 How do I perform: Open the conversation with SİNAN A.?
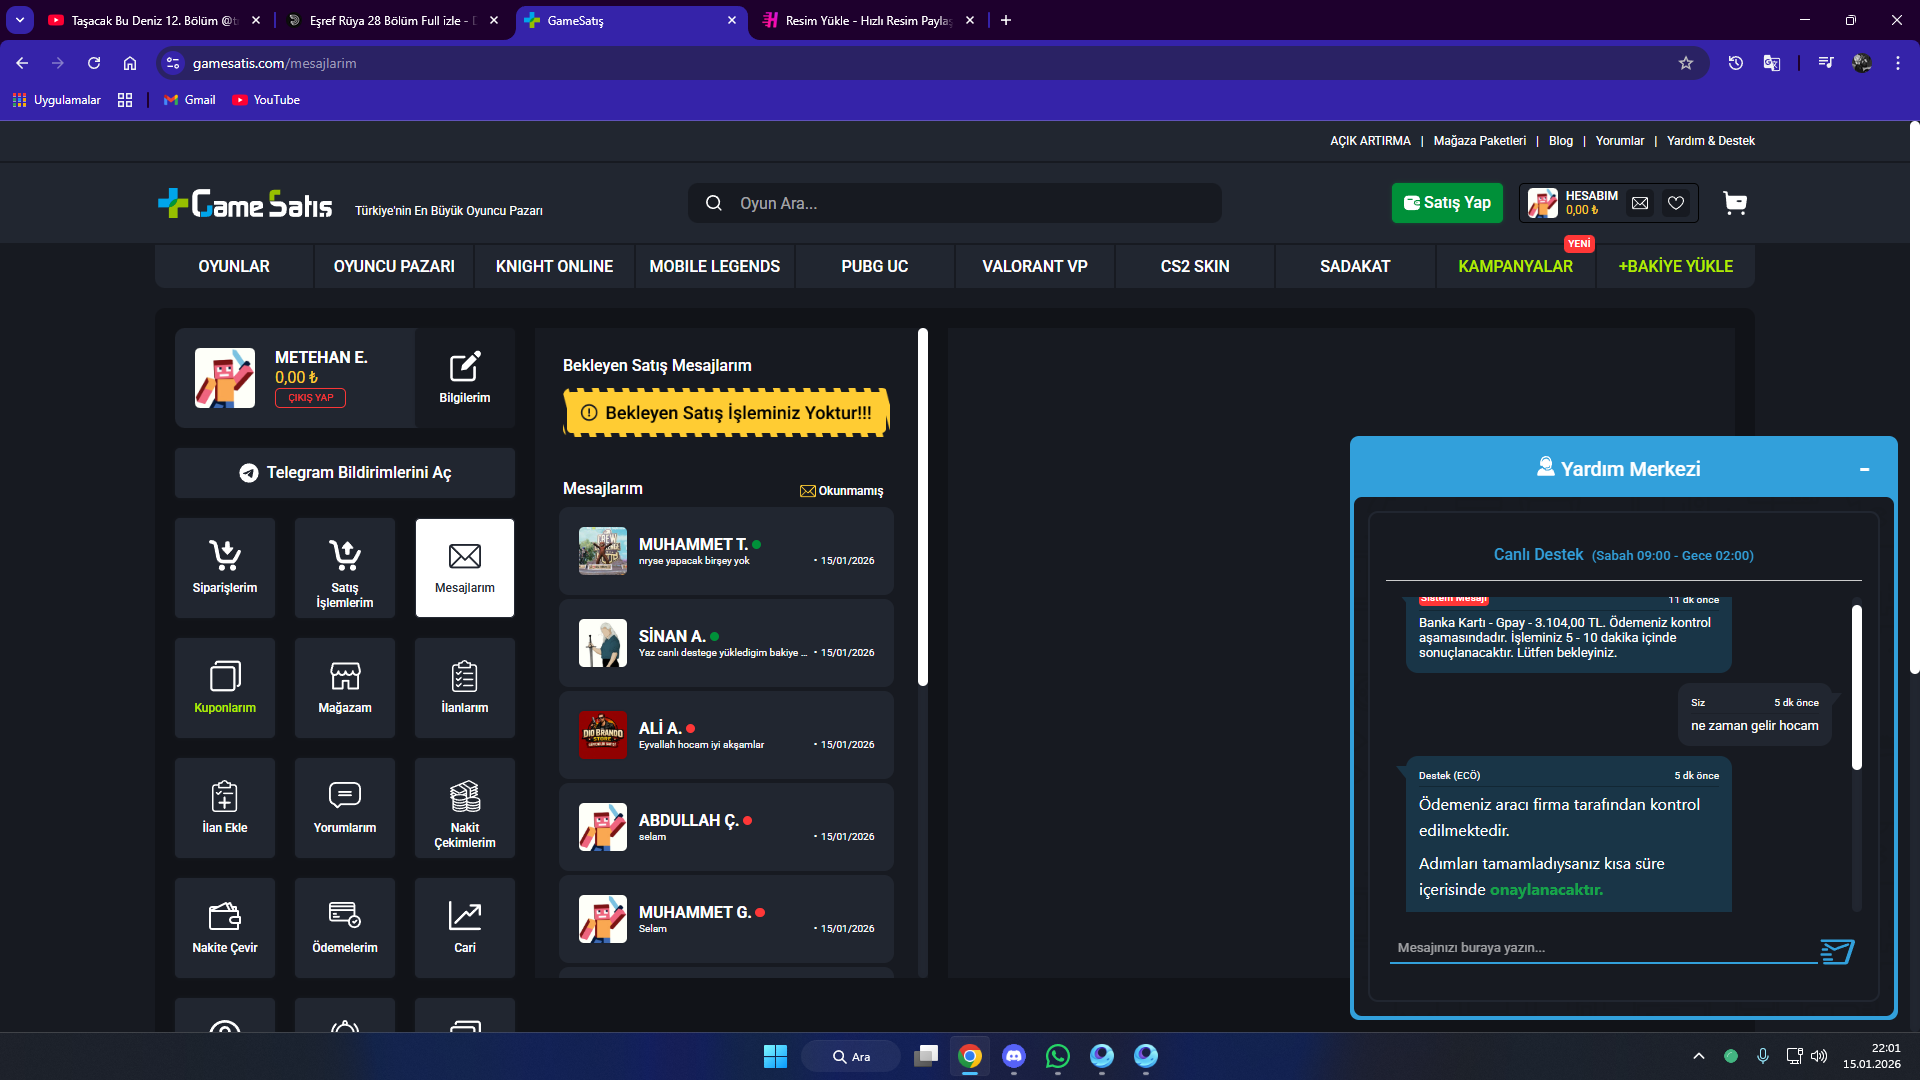(727, 643)
